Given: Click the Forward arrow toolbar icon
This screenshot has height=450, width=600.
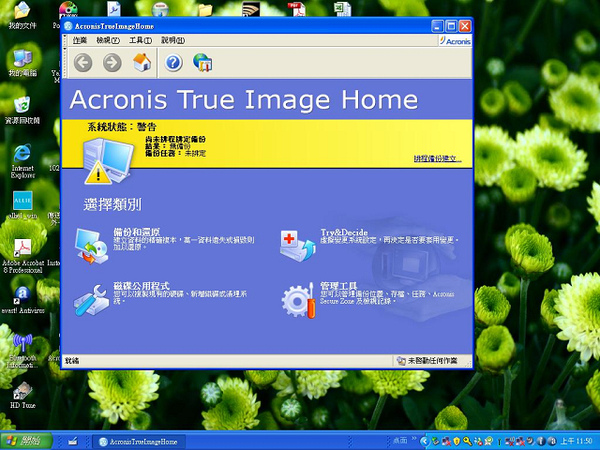Looking at the screenshot, I should point(112,63).
